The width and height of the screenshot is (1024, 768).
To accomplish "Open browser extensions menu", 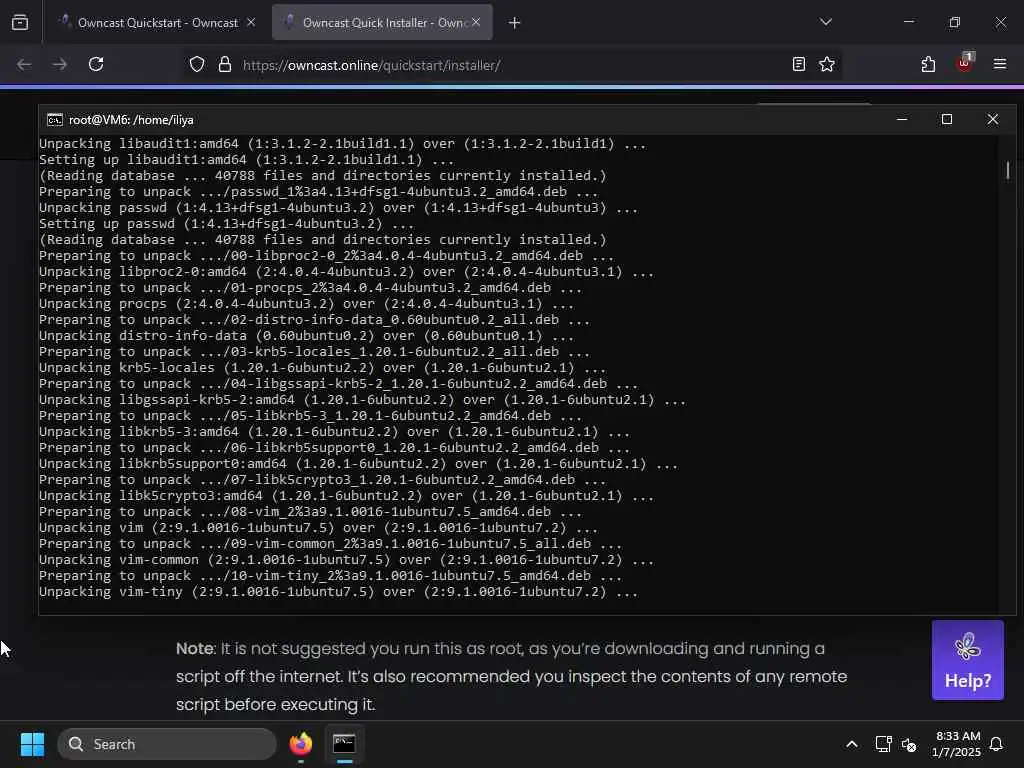I will [928, 64].
